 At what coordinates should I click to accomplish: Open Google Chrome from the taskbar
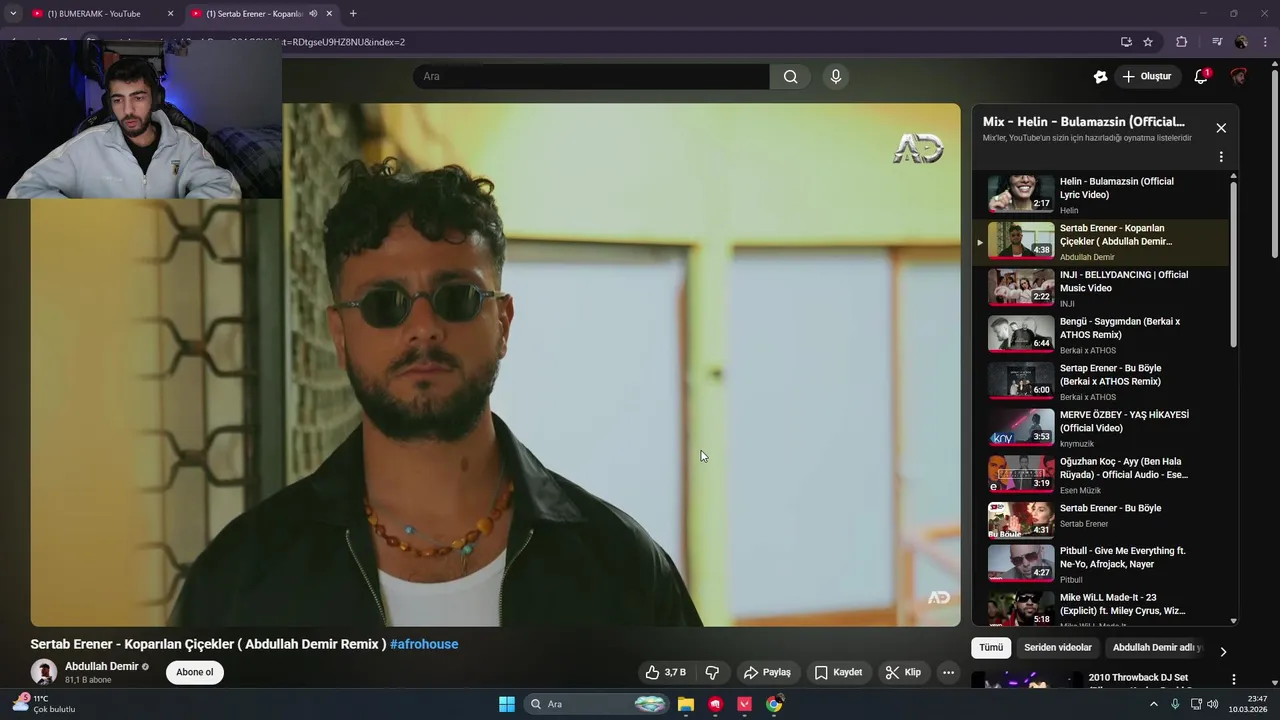click(774, 704)
